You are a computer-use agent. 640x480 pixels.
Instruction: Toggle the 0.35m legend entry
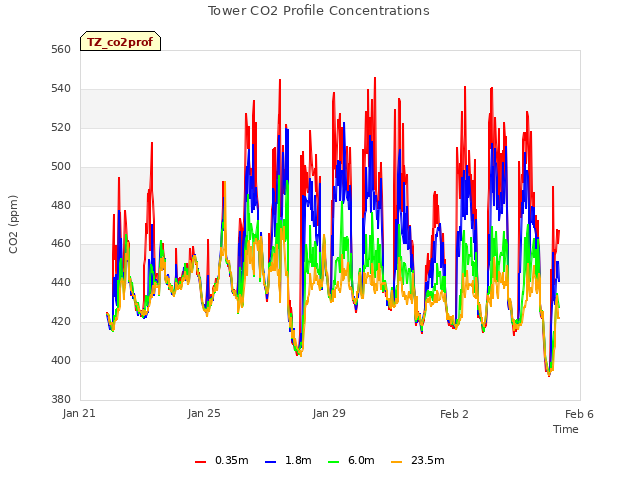point(222,460)
